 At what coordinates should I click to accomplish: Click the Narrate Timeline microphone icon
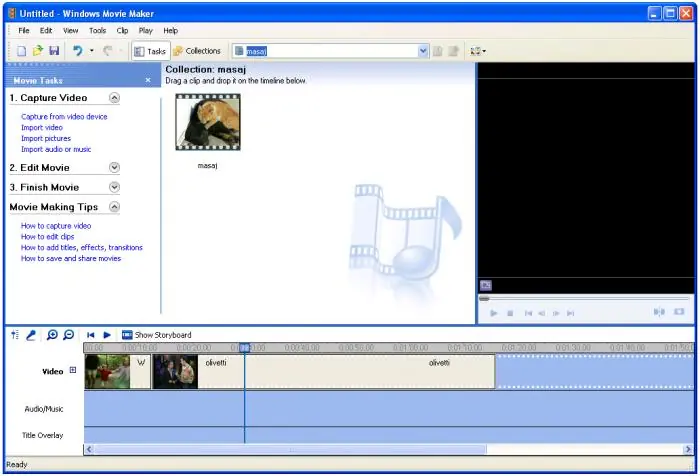pyautogui.click(x=31, y=334)
